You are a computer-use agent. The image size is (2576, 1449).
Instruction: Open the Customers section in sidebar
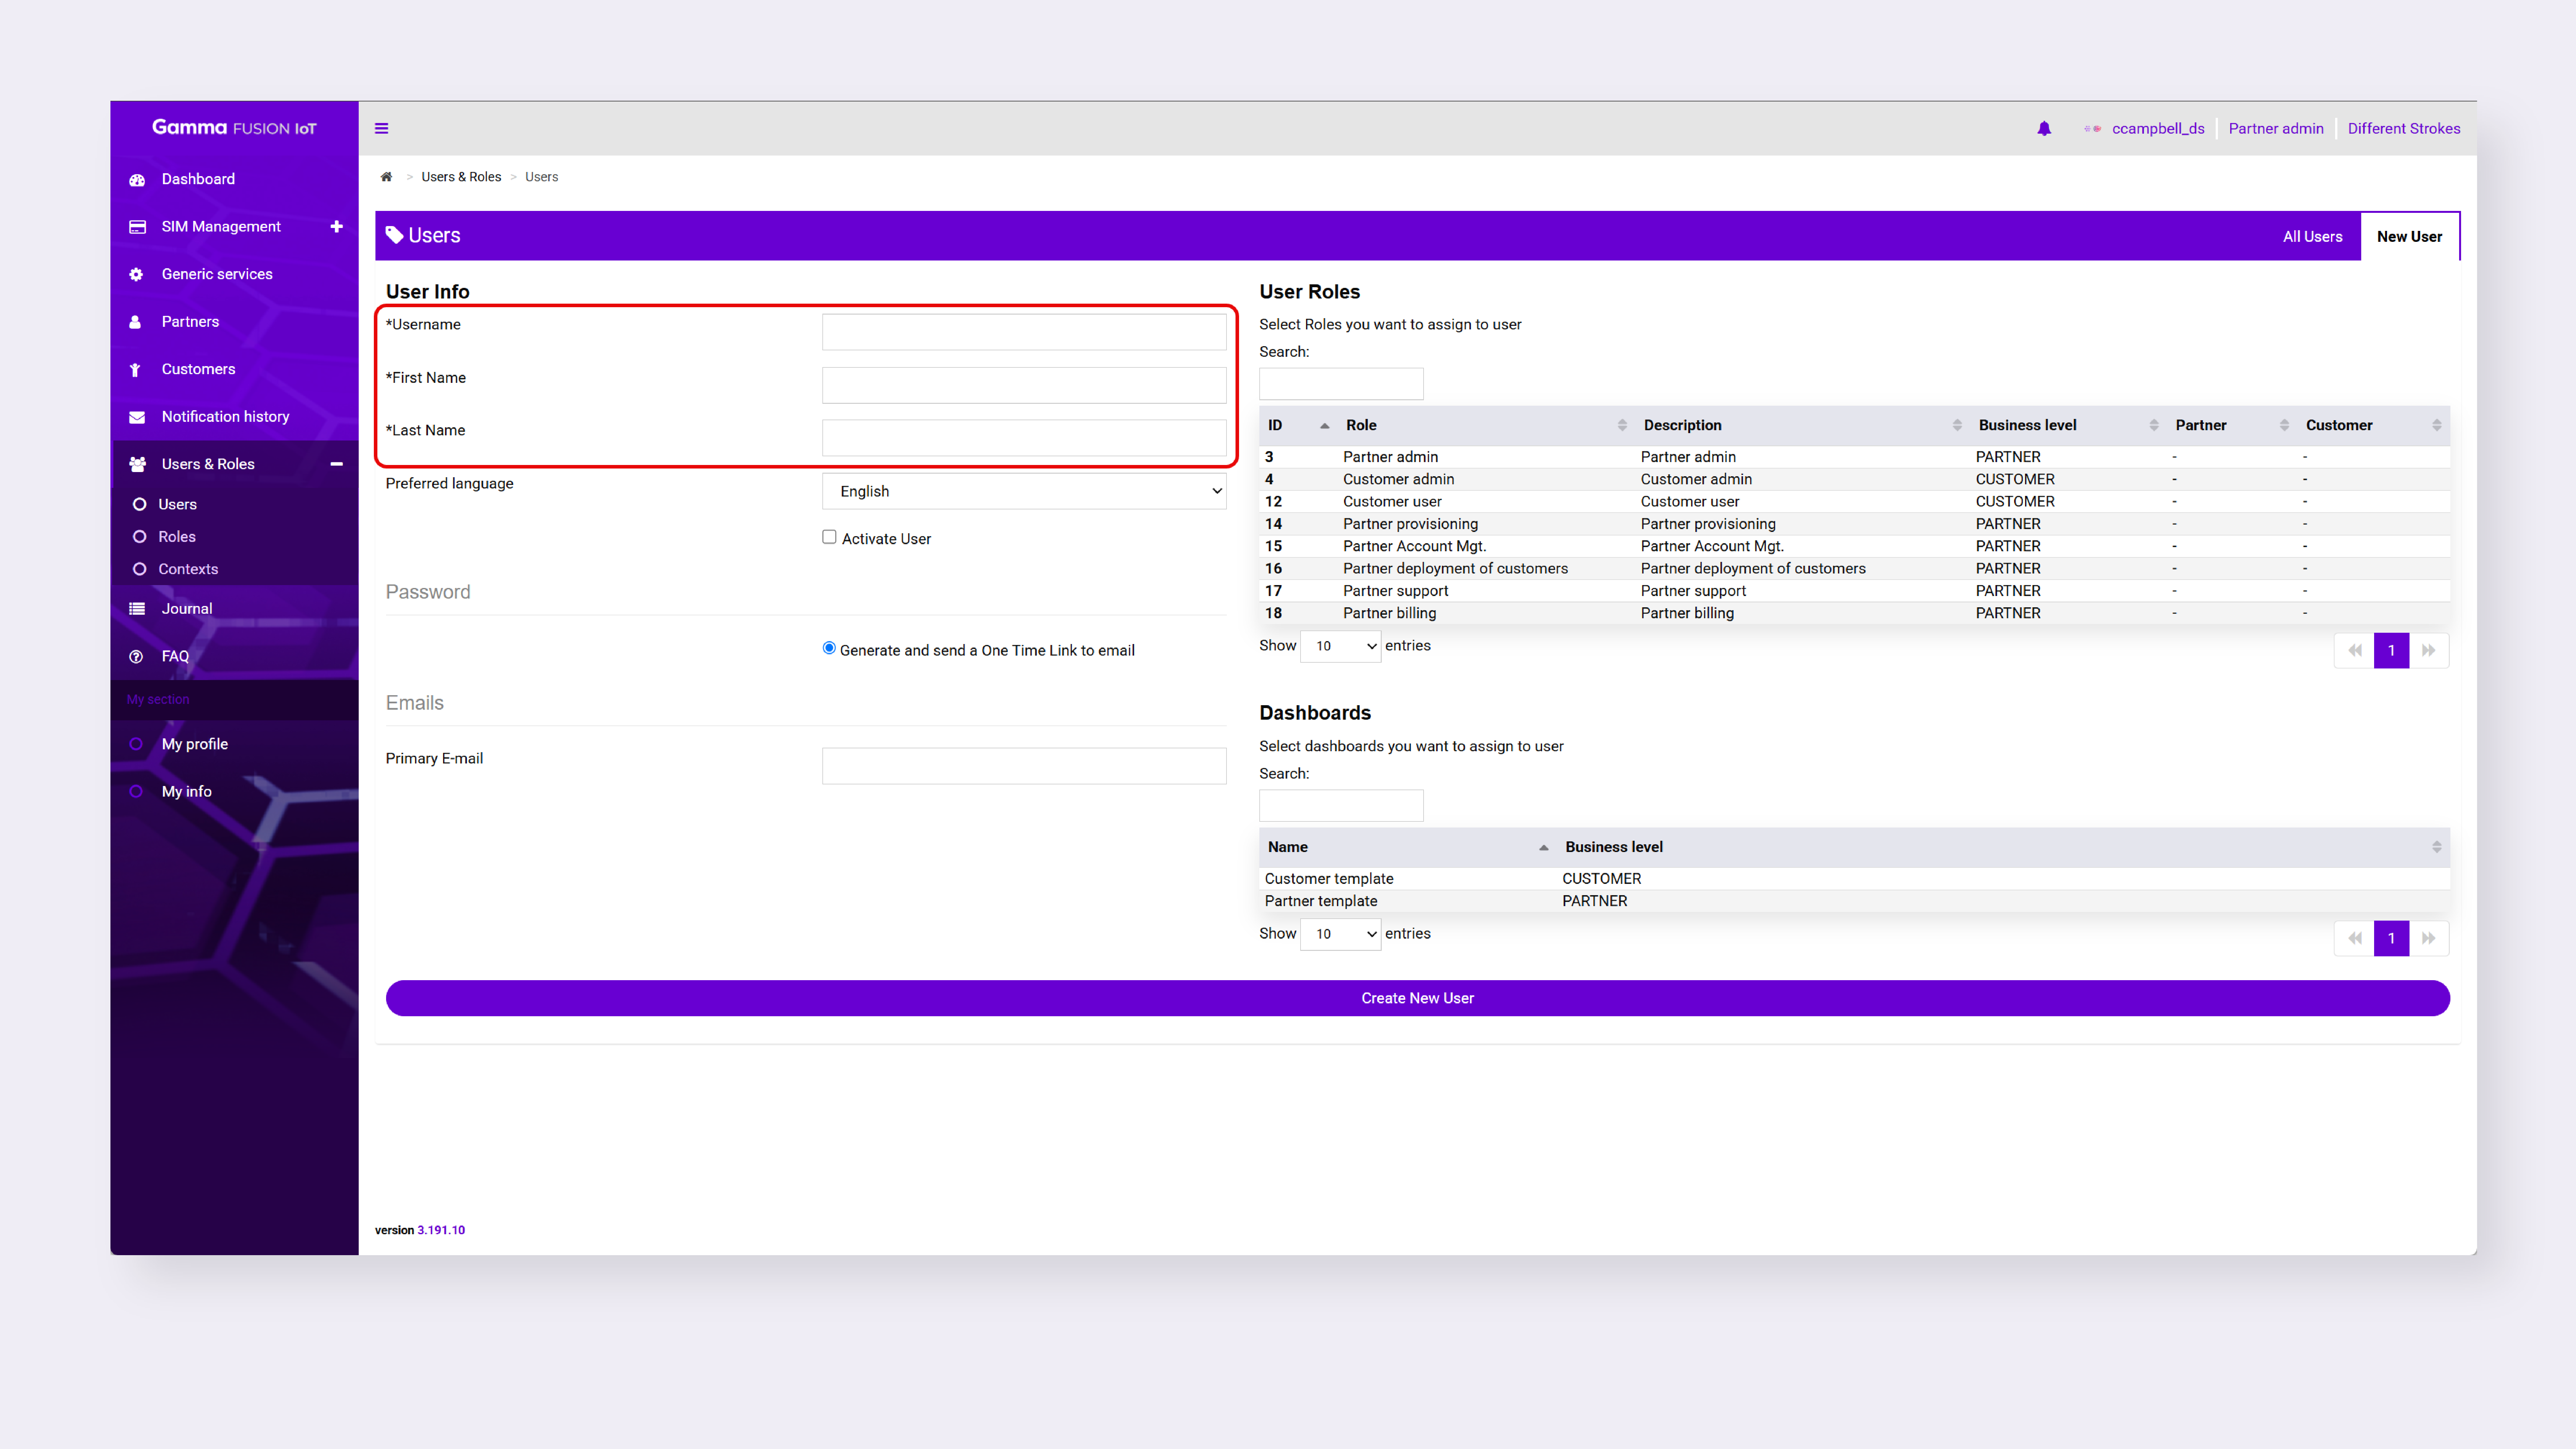click(x=198, y=369)
